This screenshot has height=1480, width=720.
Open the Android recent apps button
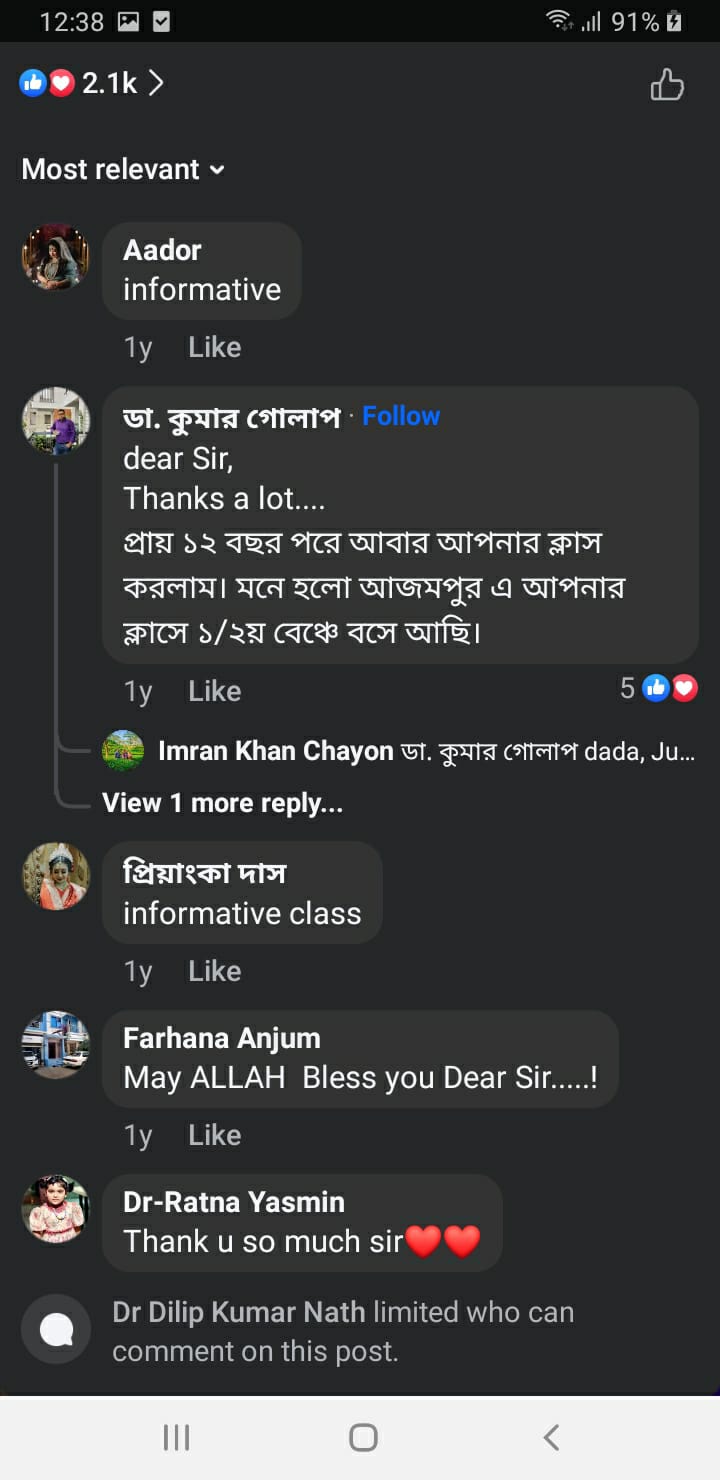[x=176, y=1438]
